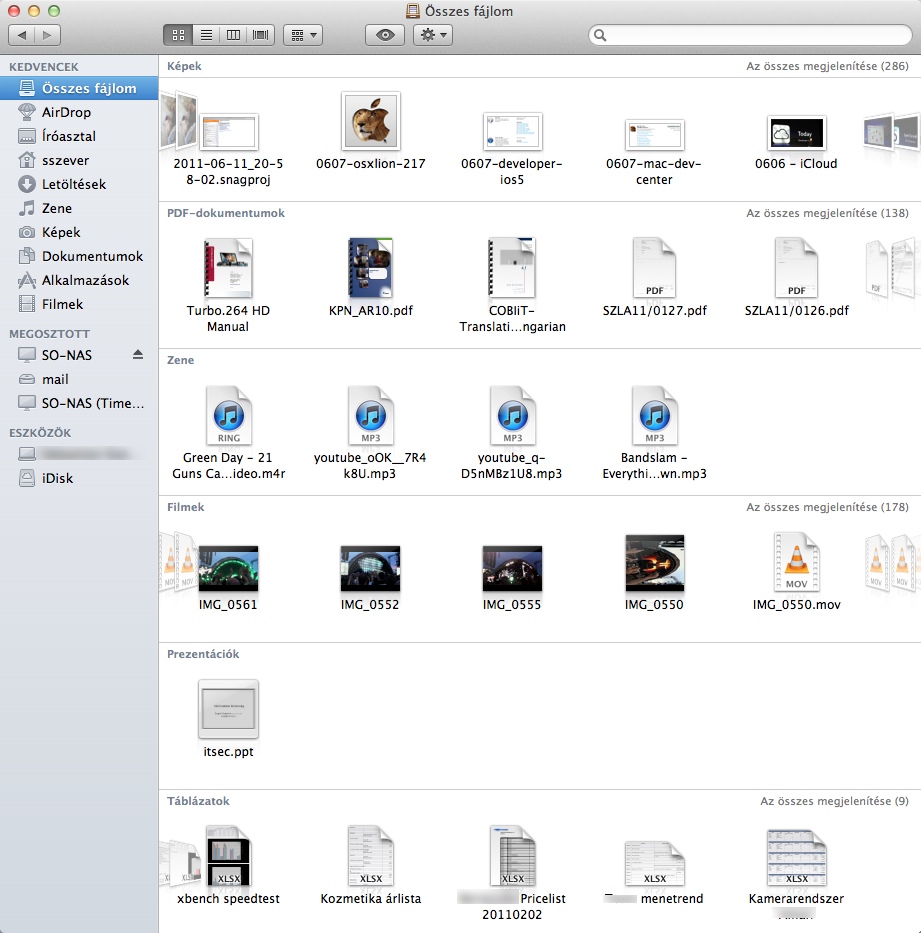921x933 pixels.
Task: Select the COBIiT Translation PDF
Action: tap(512, 268)
